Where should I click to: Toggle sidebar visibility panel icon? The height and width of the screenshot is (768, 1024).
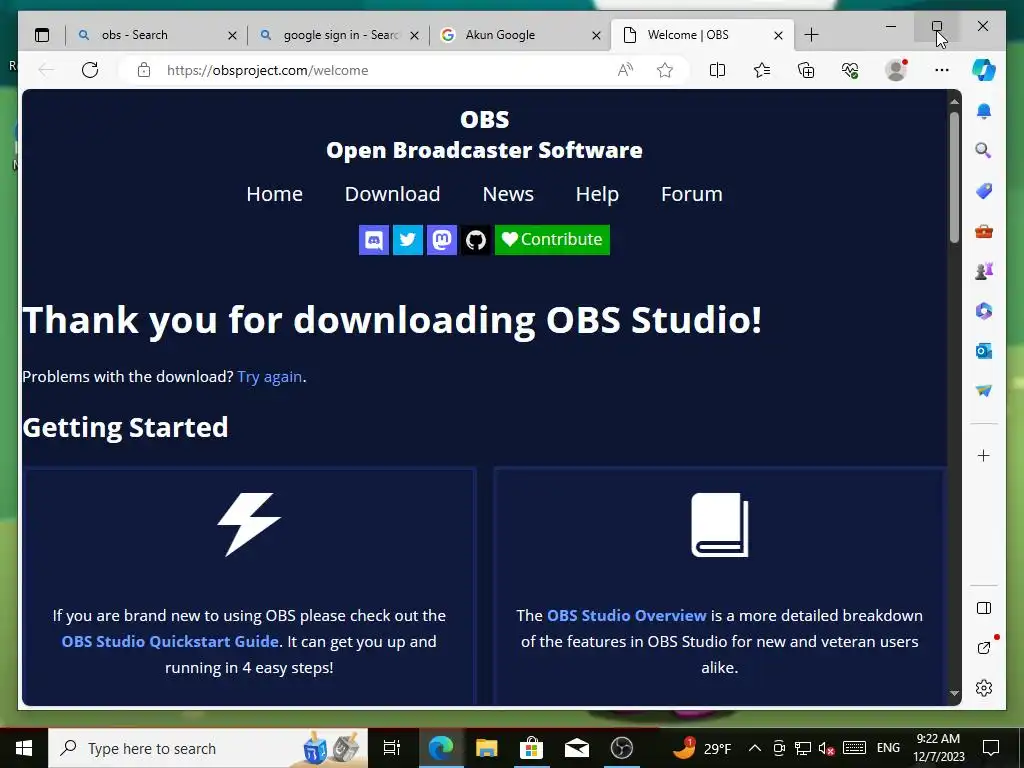984,608
